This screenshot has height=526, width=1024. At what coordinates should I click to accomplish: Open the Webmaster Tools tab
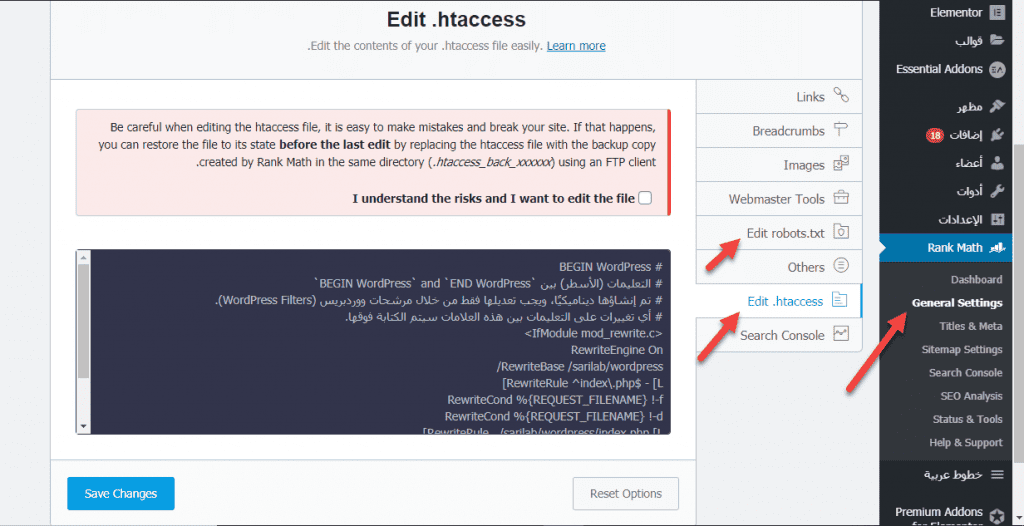pos(776,199)
